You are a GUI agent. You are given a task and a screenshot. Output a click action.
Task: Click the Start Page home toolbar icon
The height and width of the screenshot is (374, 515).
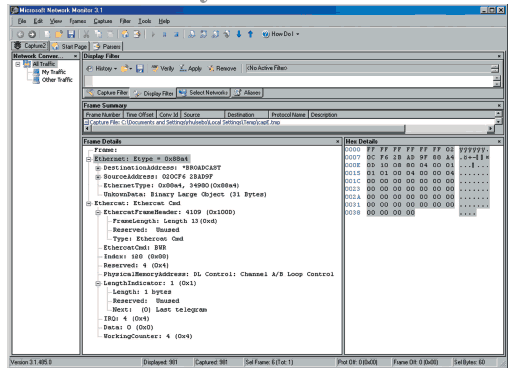tap(125, 34)
